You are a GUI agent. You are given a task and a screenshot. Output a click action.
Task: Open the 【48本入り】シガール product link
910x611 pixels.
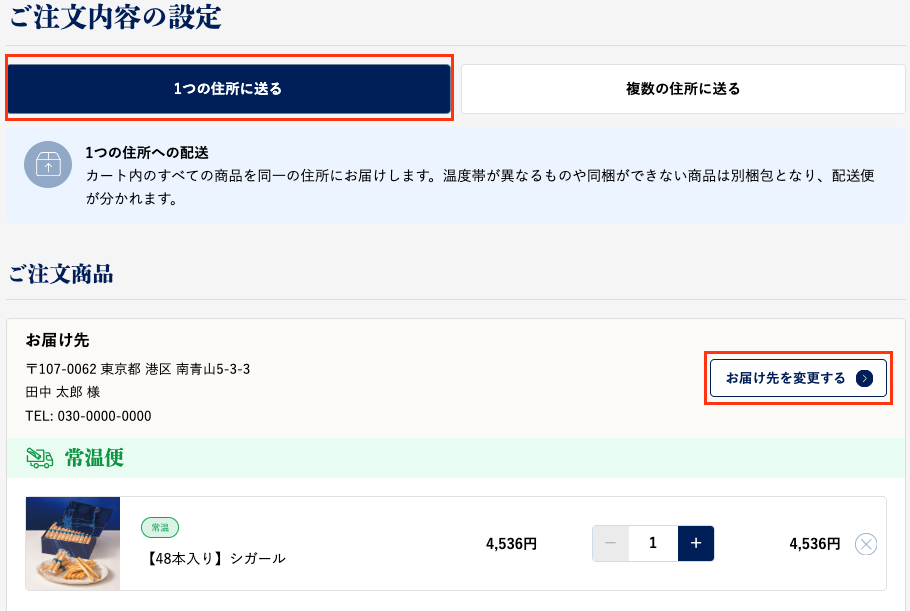pyautogui.click(x=216, y=558)
